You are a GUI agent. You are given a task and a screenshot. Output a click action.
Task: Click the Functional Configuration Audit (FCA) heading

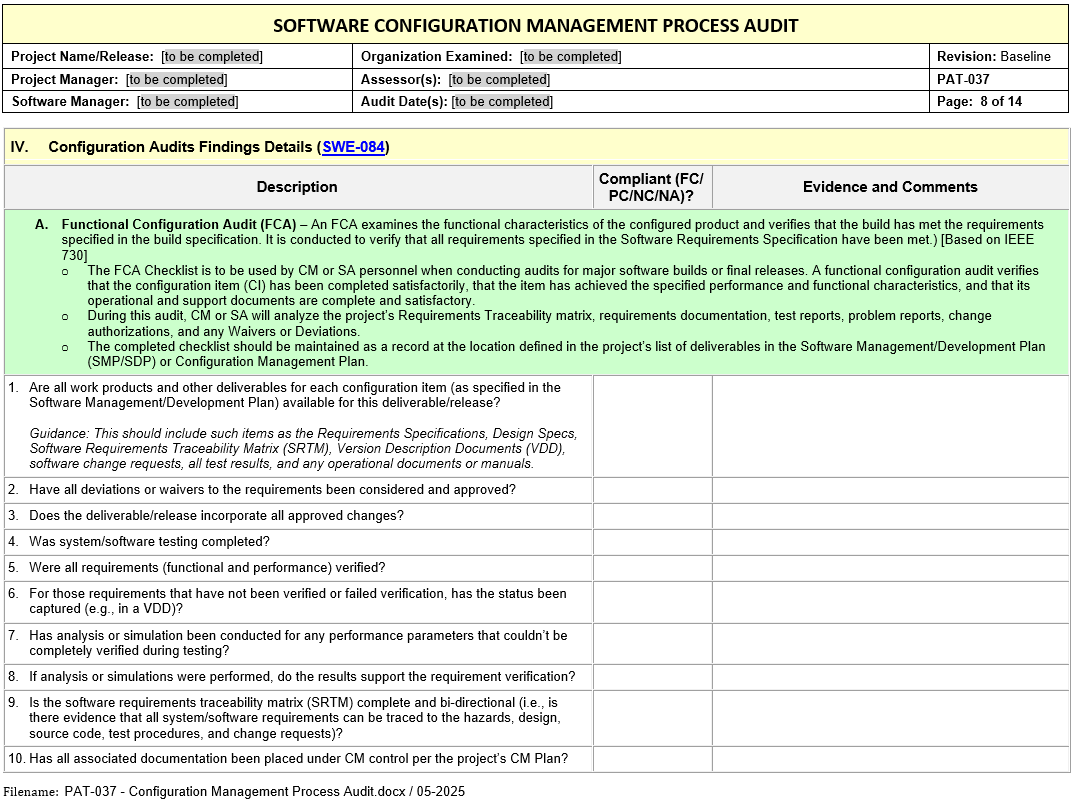click(x=178, y=225)
